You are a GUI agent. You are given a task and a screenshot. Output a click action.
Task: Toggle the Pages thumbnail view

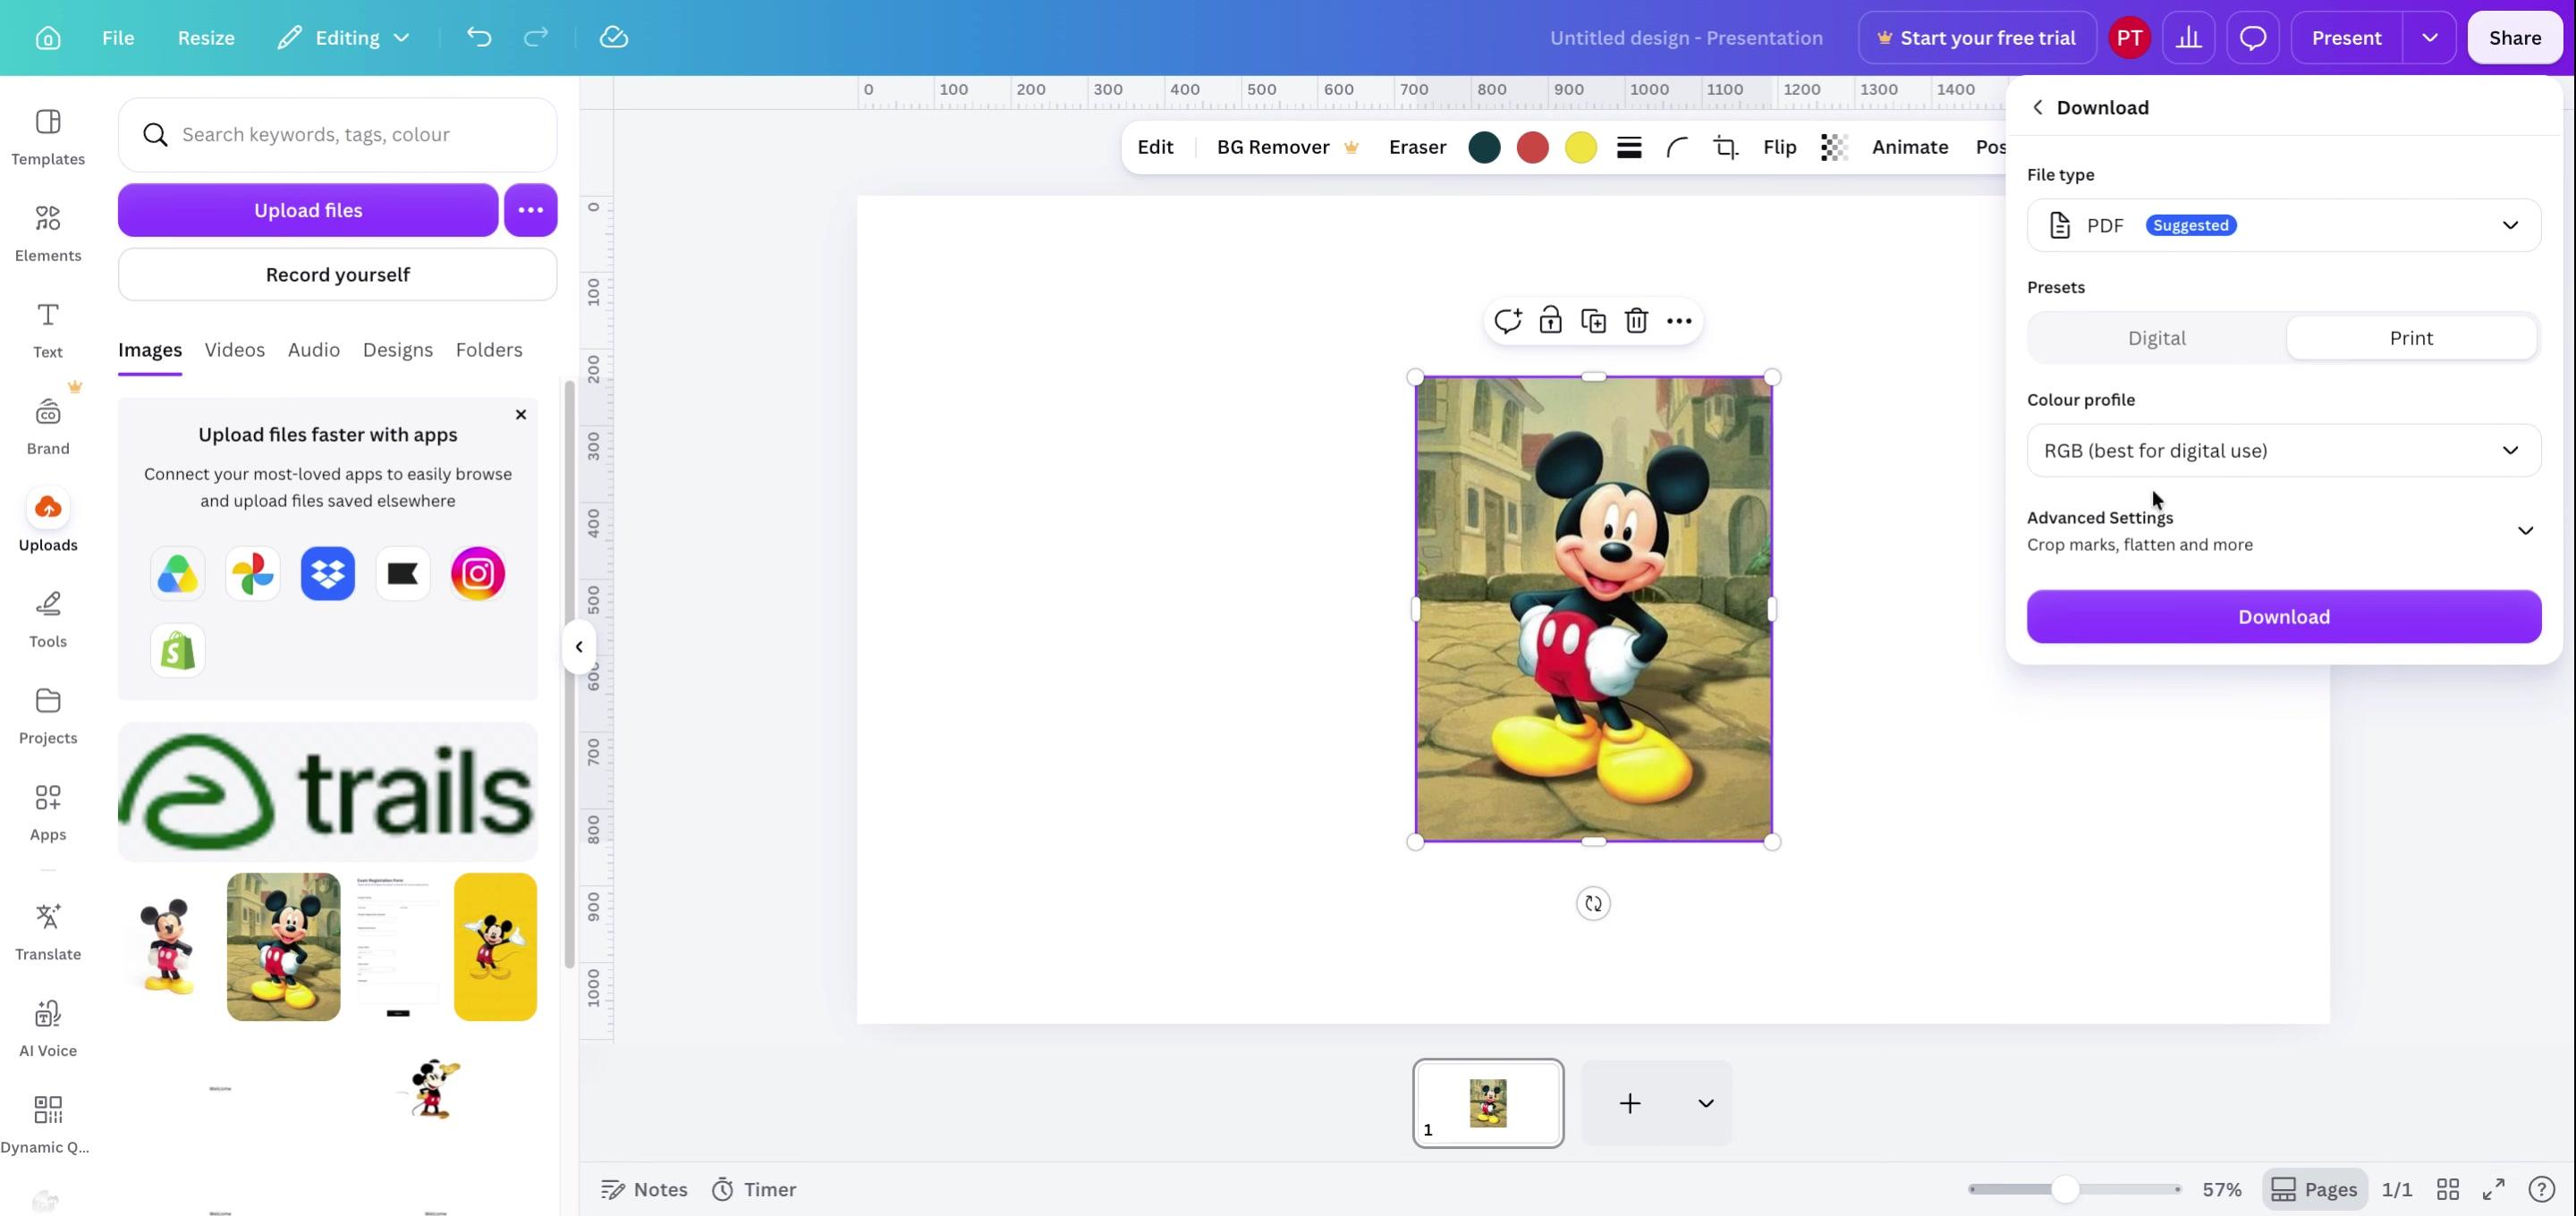click(x=2314, y=1189)
